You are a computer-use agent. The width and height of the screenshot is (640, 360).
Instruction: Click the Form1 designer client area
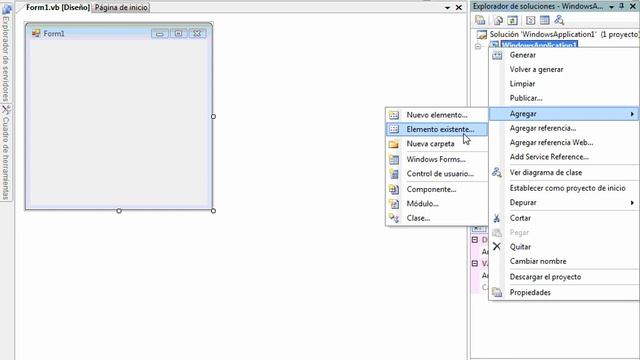point(119,122)
